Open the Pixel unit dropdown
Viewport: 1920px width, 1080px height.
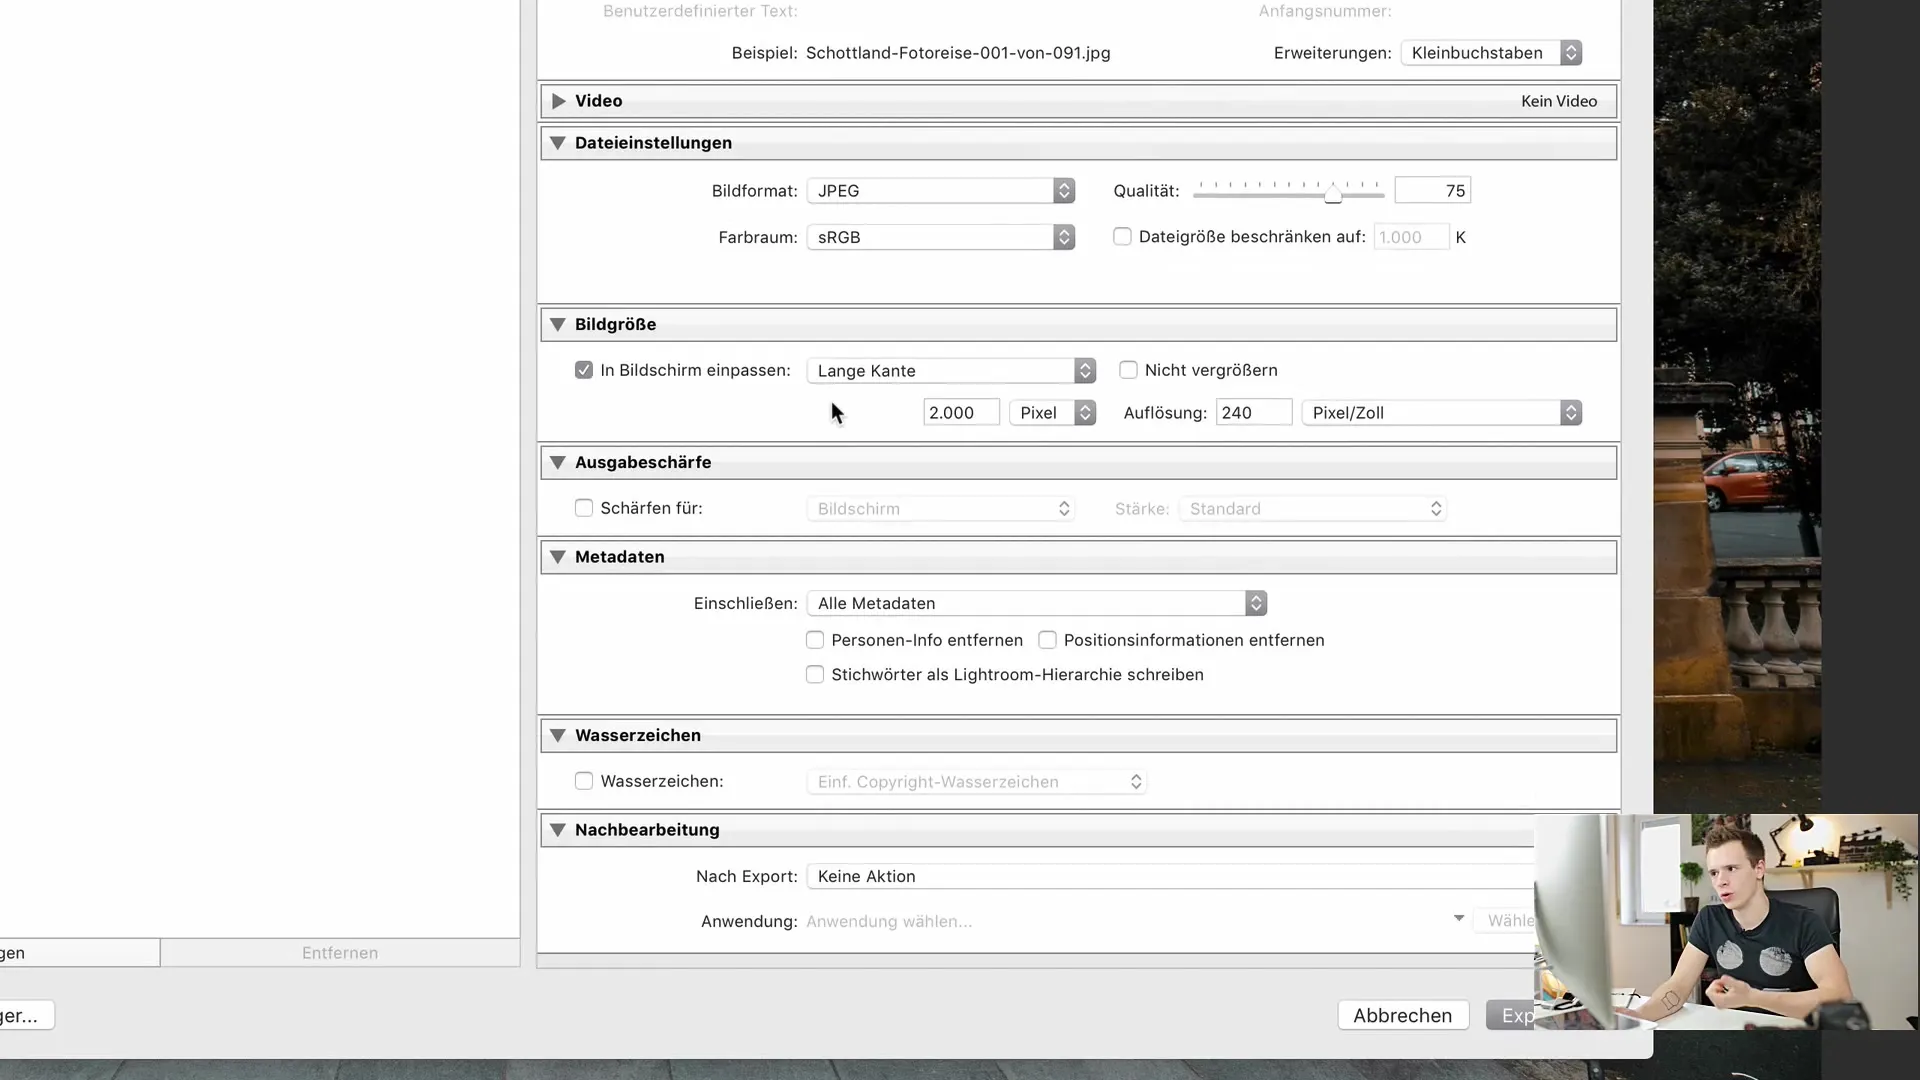(x=1053, y=413)
